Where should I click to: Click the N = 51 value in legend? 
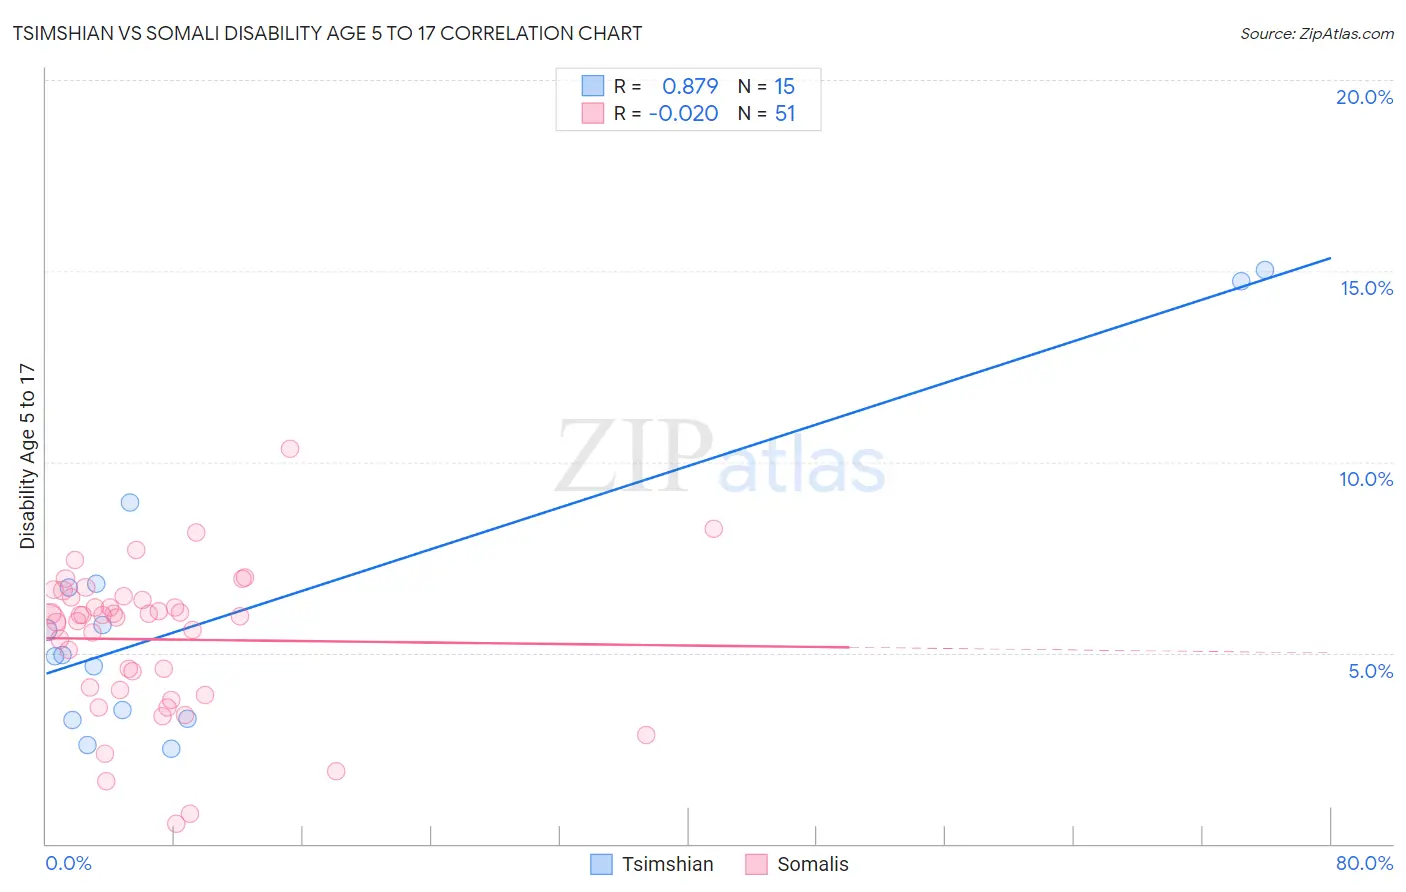(x=766, y=113)
